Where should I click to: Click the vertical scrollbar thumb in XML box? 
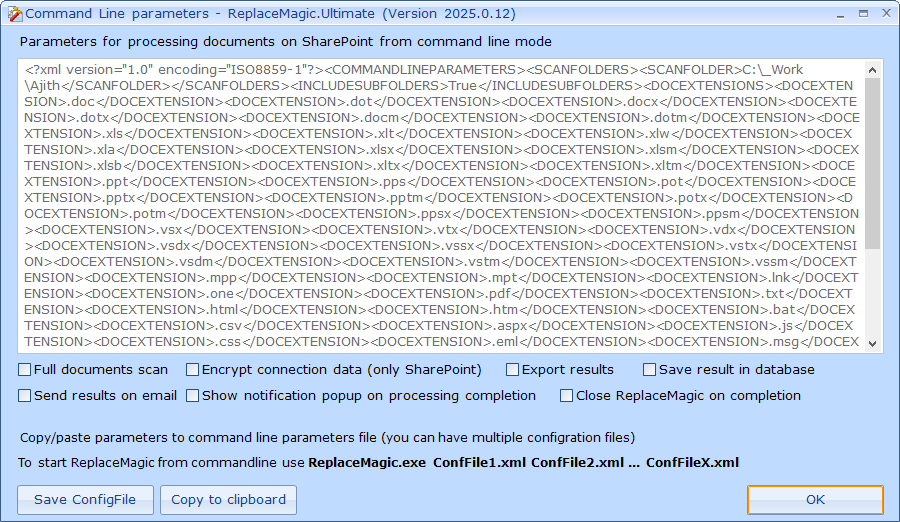click(x=873, y=160)
